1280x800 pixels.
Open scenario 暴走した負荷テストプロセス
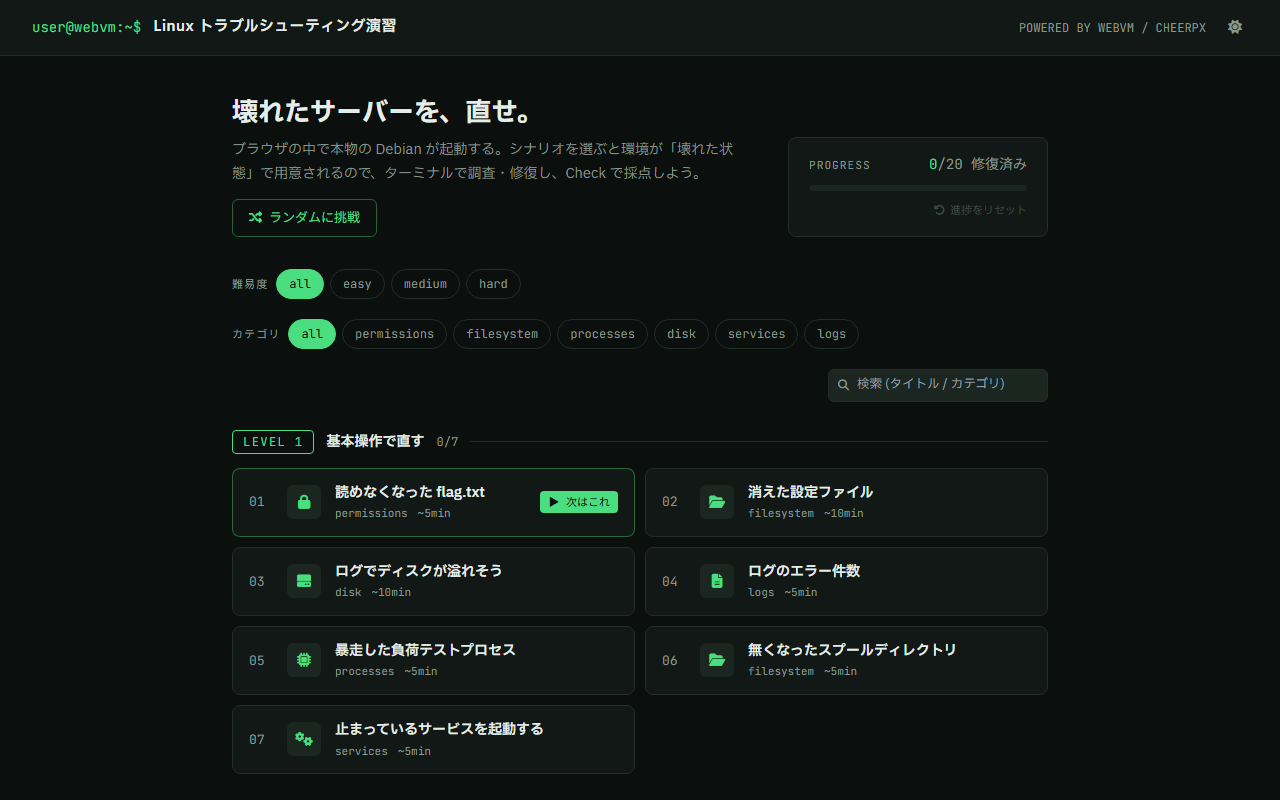click(x=433, y=660)
